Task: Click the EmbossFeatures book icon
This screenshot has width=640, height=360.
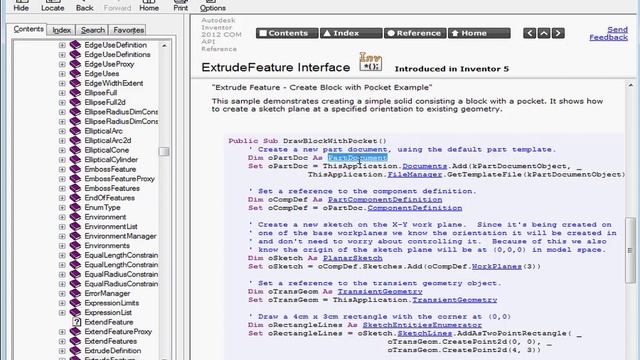Action: tap(75, 188)
